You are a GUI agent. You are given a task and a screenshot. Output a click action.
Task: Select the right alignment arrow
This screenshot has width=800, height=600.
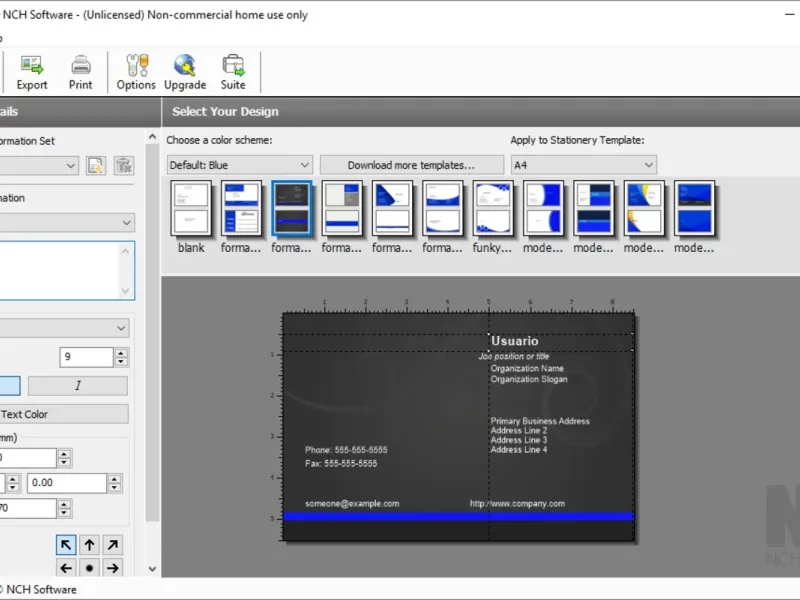tap(113, 568)
